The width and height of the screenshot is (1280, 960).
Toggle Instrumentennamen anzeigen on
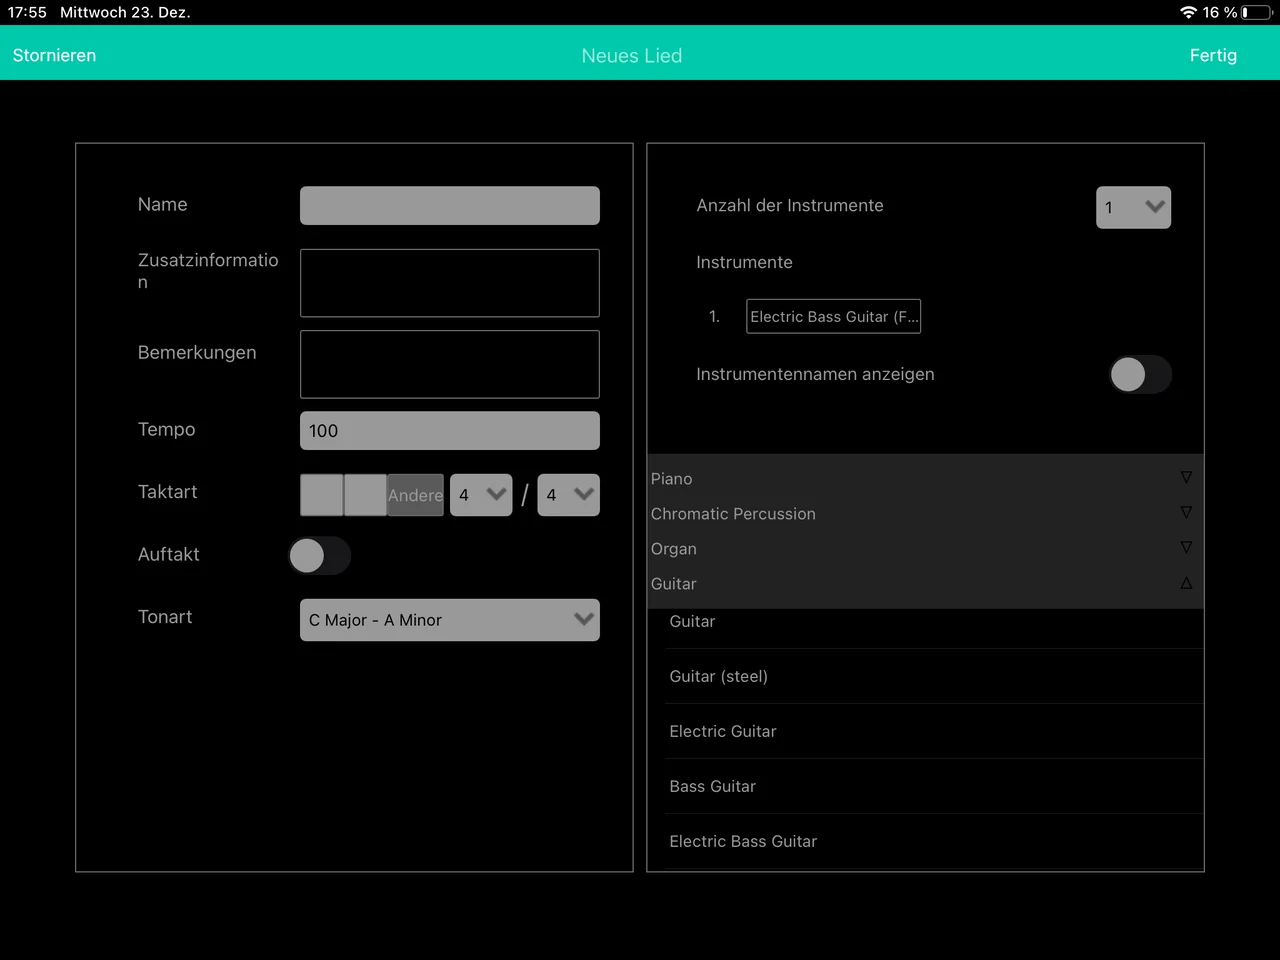point(1140,374)
